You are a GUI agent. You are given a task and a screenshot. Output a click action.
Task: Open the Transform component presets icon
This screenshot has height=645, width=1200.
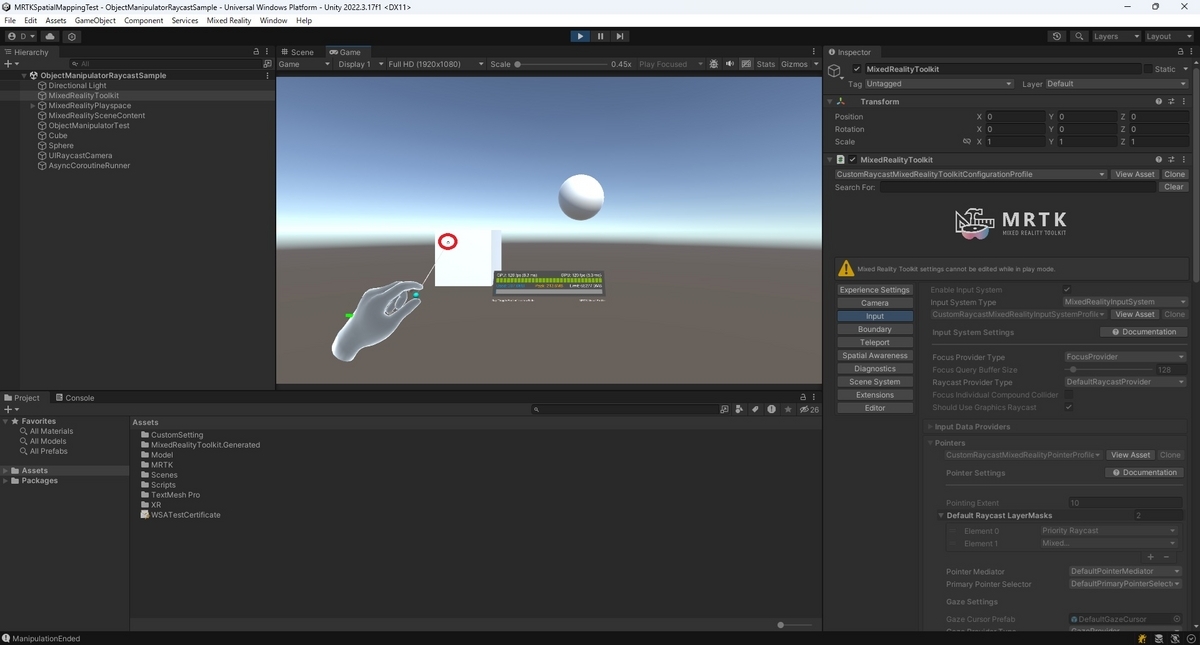click(1171, 102)
